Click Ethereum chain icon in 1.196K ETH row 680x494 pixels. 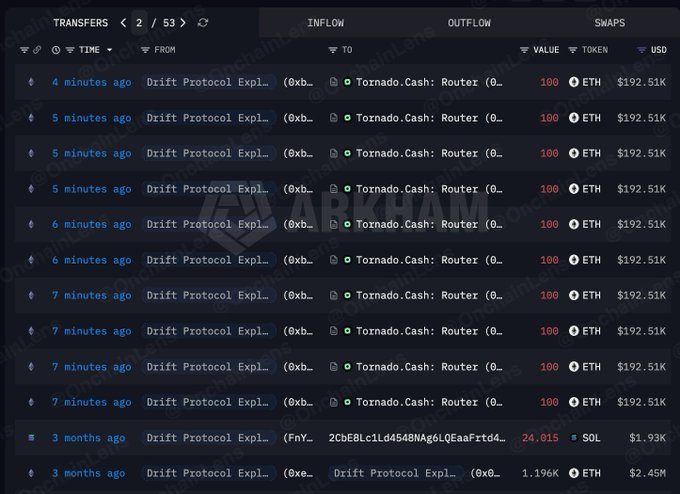pyautogui.click(x=31, y=473)
